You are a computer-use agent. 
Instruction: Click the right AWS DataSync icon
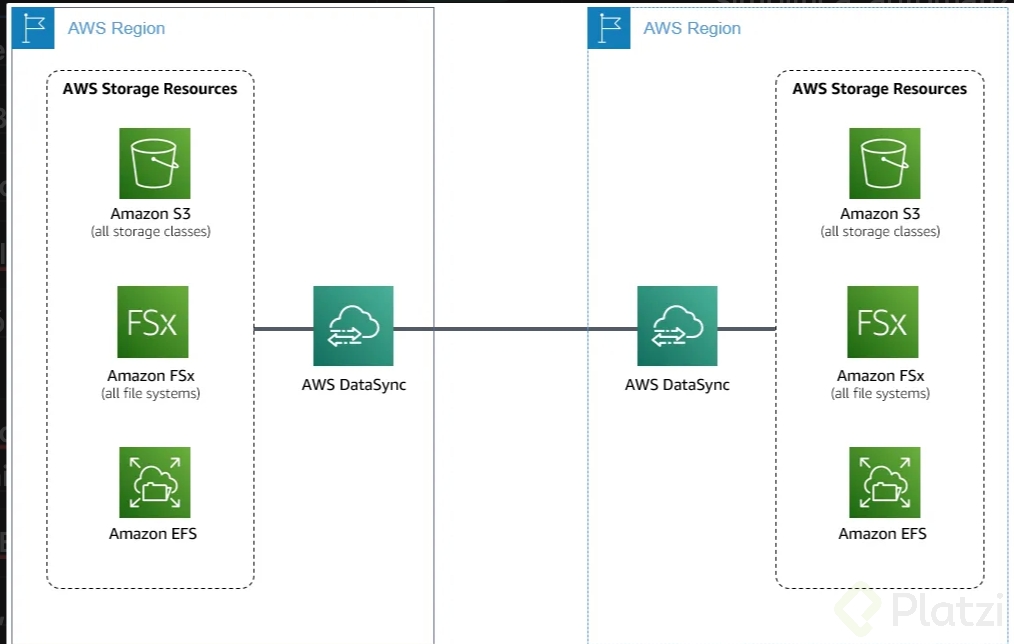pos(677,326)
